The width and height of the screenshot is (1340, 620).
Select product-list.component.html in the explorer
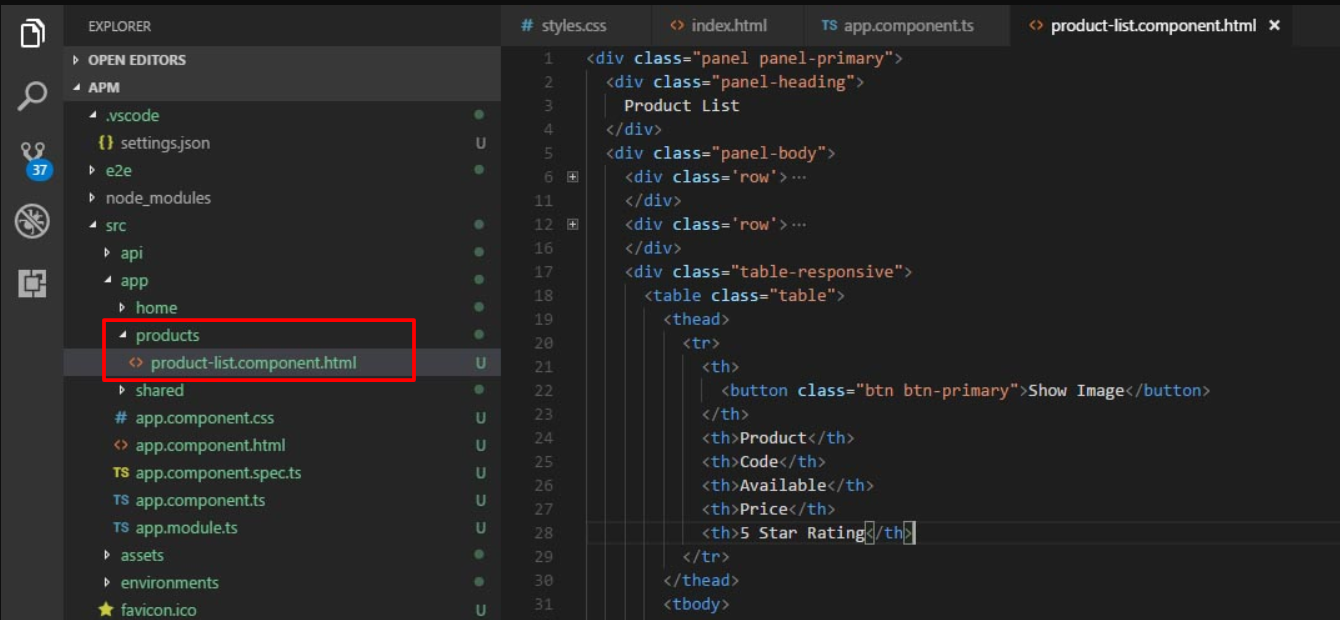click(x=253, y=363)
